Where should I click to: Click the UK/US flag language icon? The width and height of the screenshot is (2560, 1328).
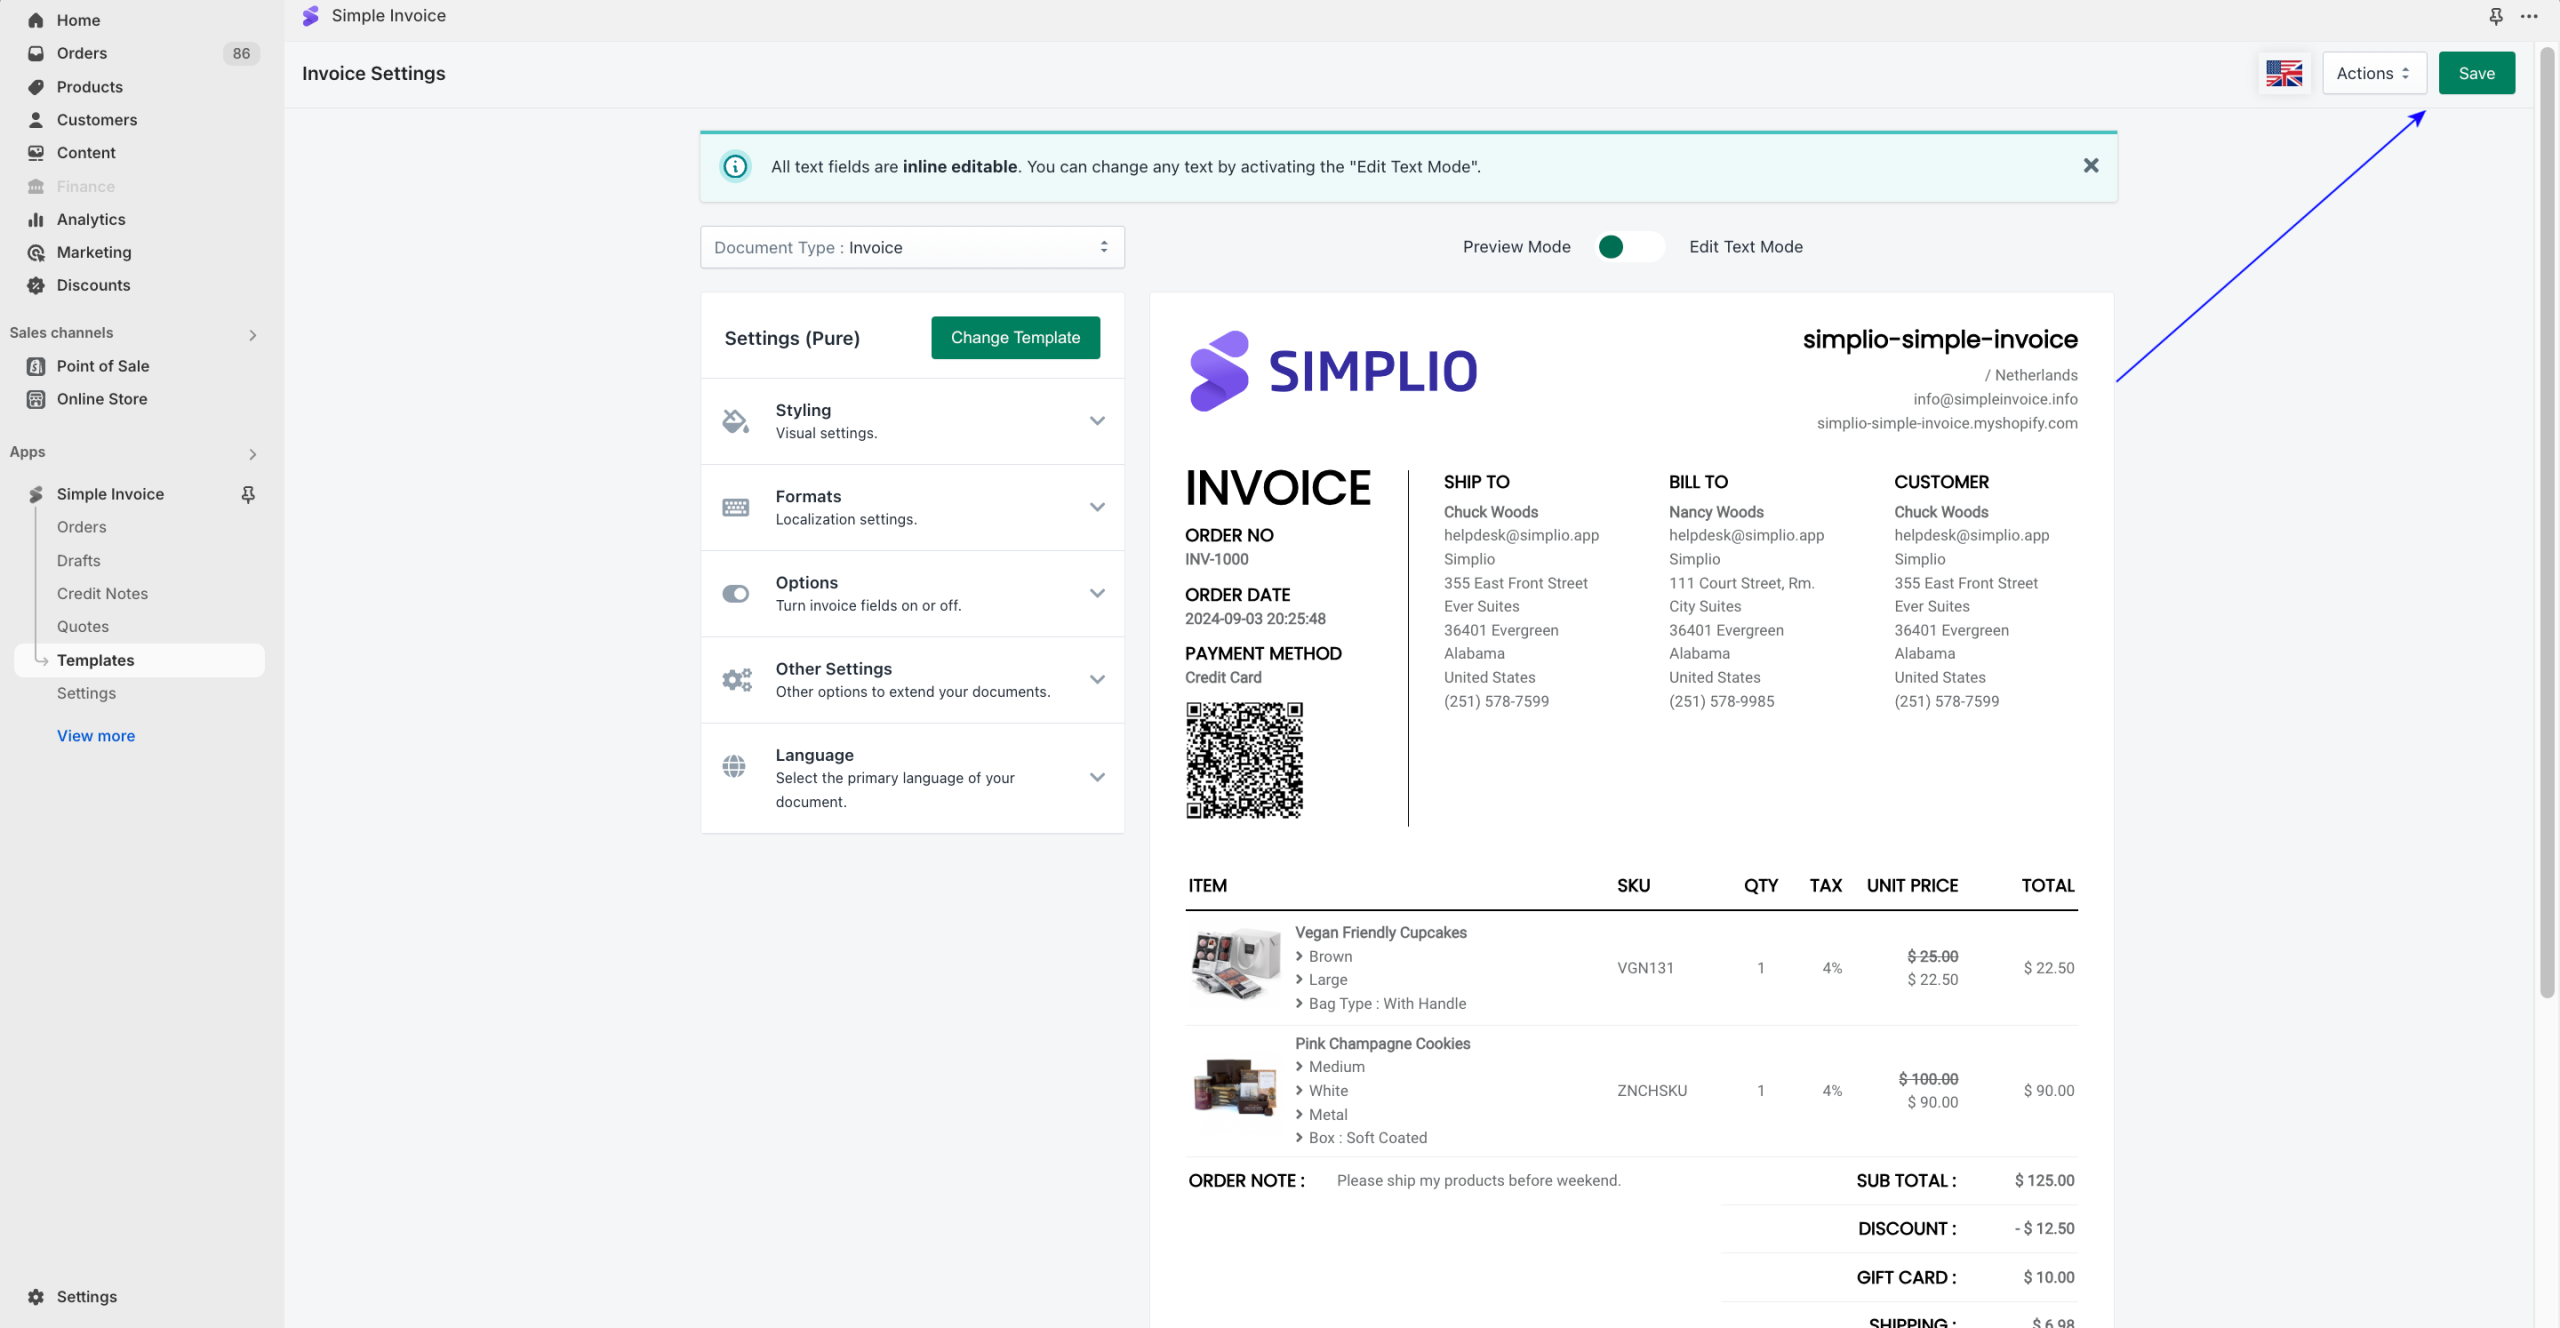click(2283, 73)
